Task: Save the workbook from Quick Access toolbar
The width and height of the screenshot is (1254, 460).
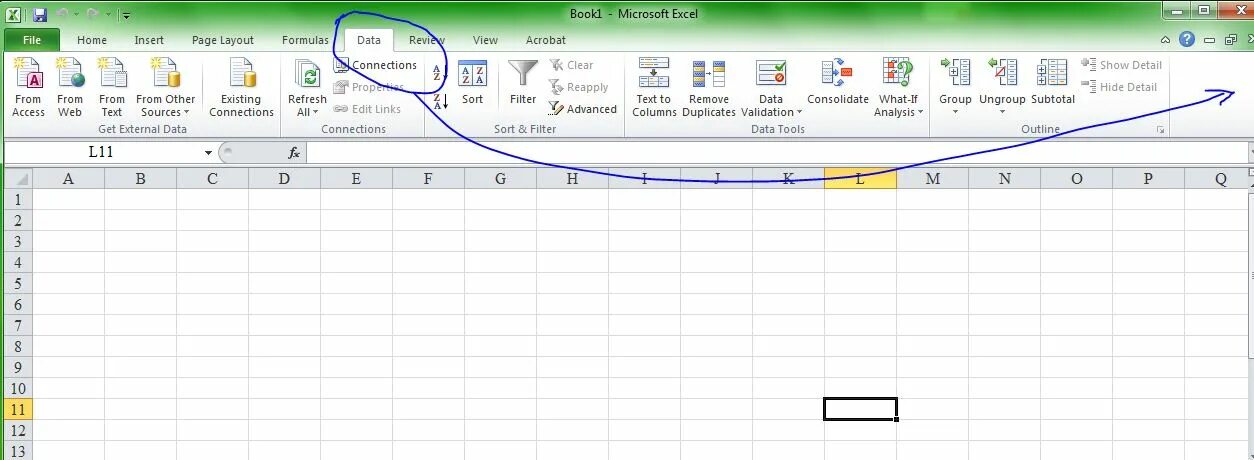Action: [x=40, y=14]
